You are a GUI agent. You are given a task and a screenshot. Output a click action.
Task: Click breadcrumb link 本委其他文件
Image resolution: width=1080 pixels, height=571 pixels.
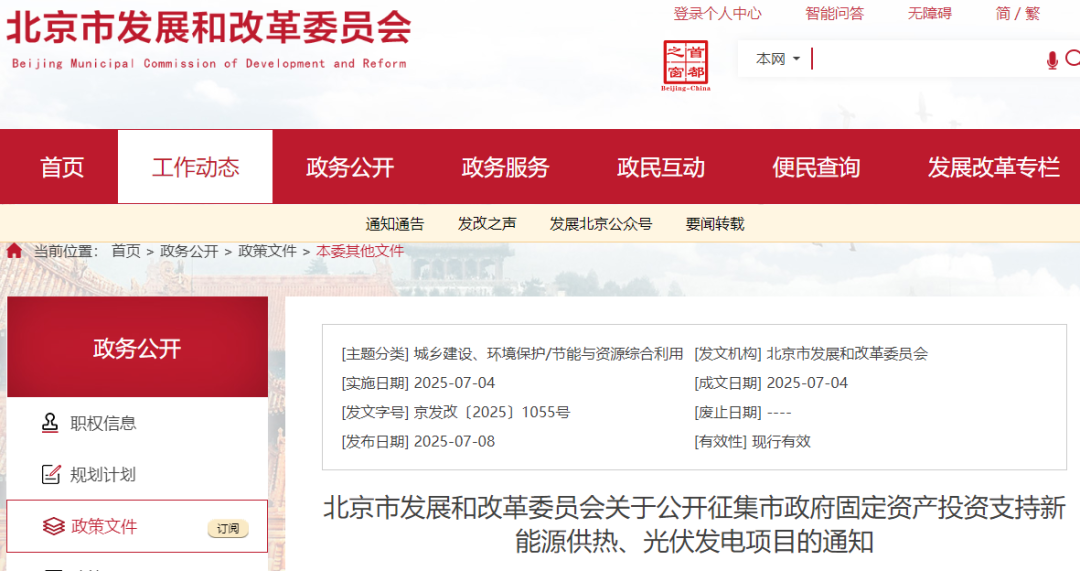360,251
